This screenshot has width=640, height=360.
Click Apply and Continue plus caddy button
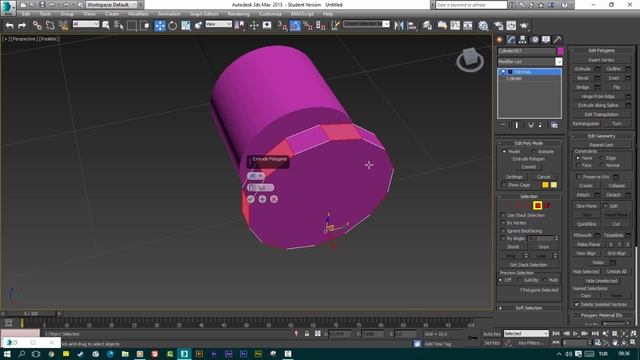coord(262,199)
